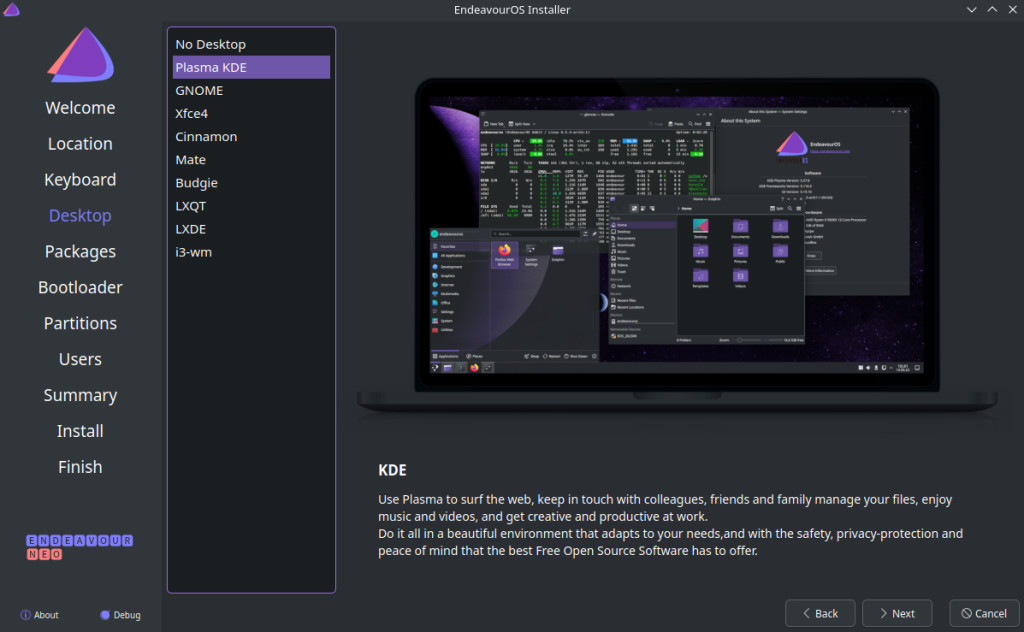The width and height of the screenshot is (1024, 632).
Task: Click the keep-below chevron in title bar
Action: tap(972, 9)
